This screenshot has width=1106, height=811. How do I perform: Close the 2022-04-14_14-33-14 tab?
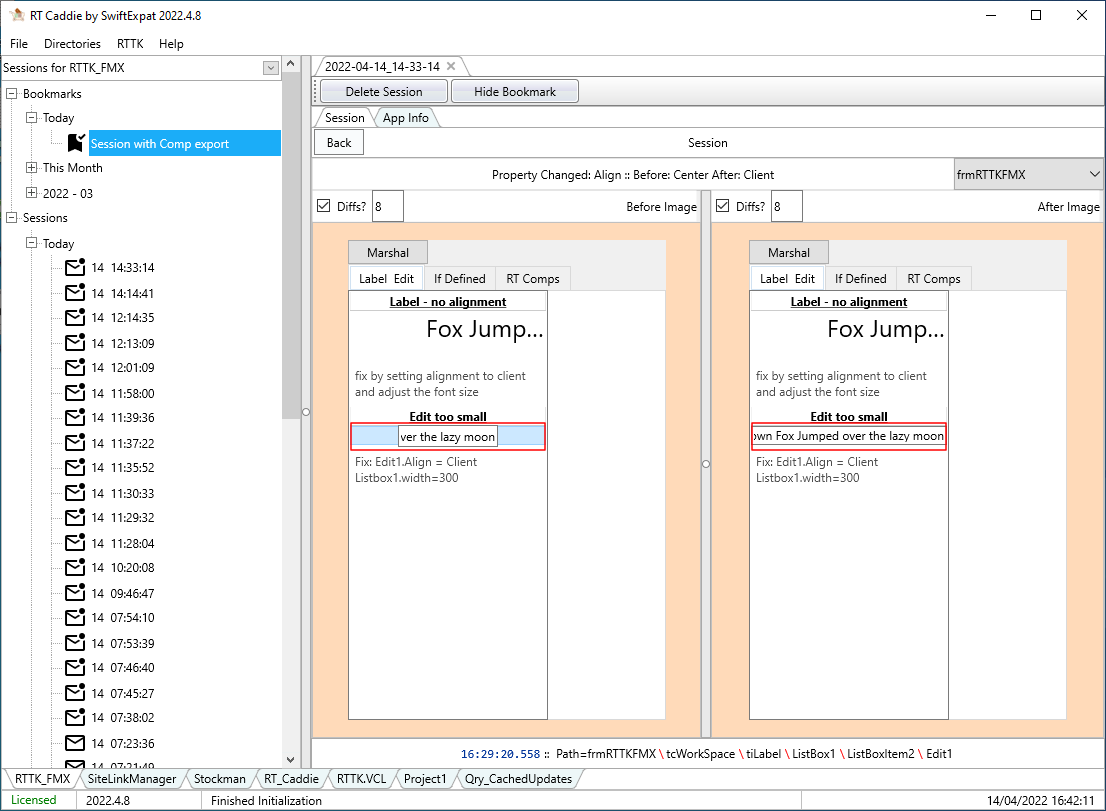coord(451,66)
